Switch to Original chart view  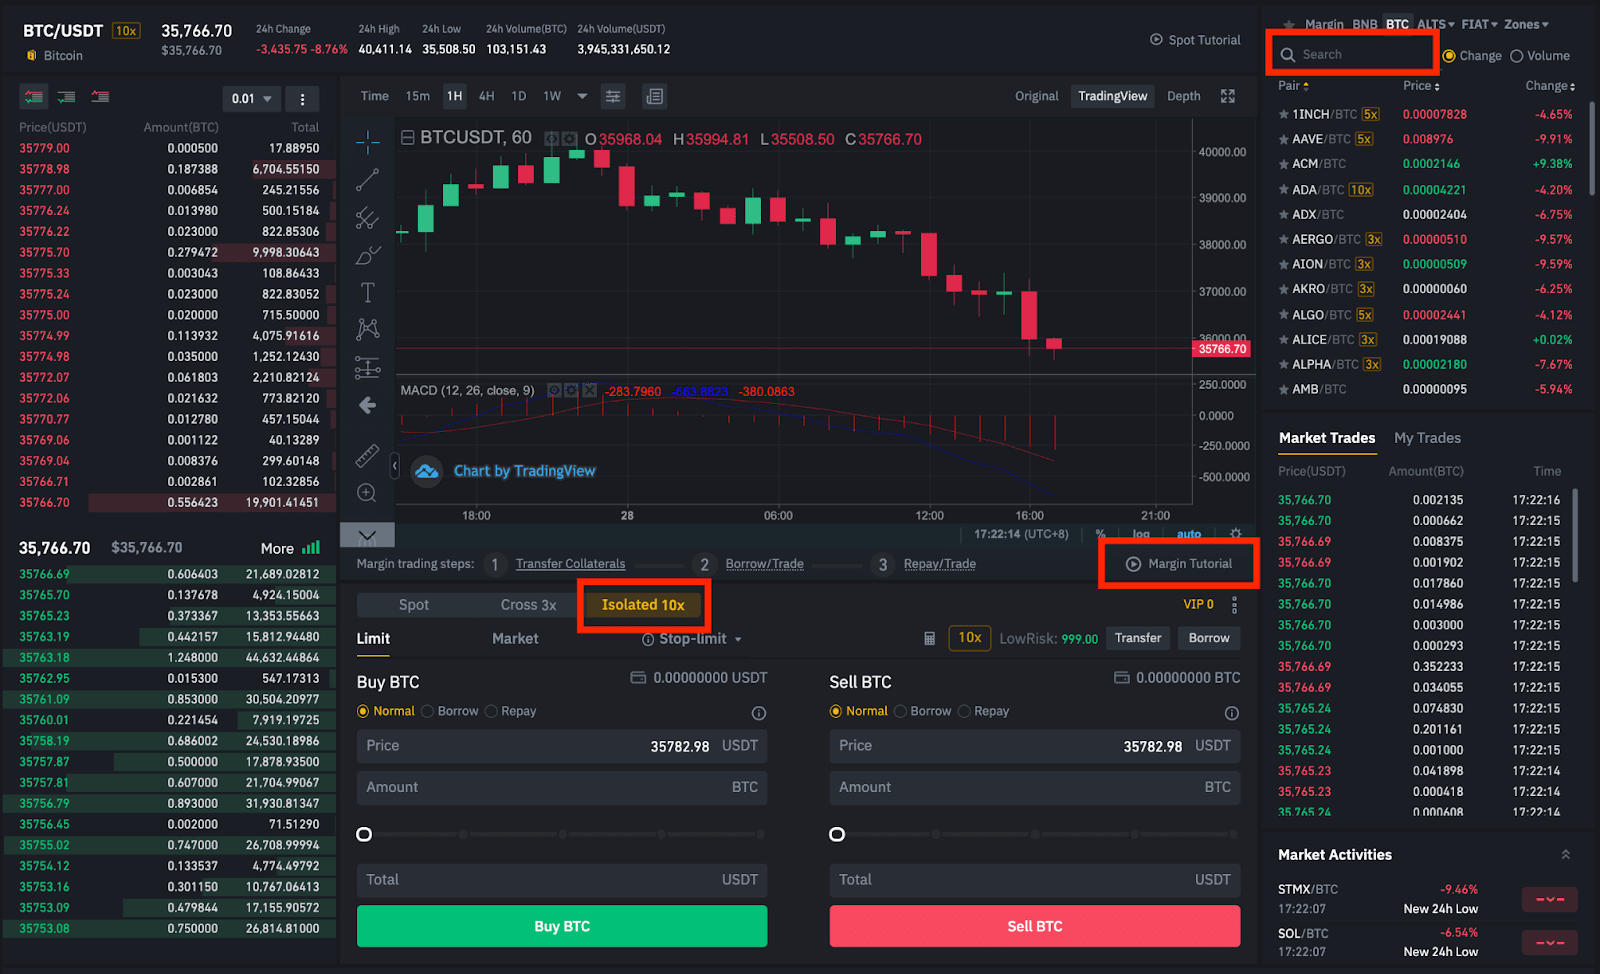point(1037,96)
